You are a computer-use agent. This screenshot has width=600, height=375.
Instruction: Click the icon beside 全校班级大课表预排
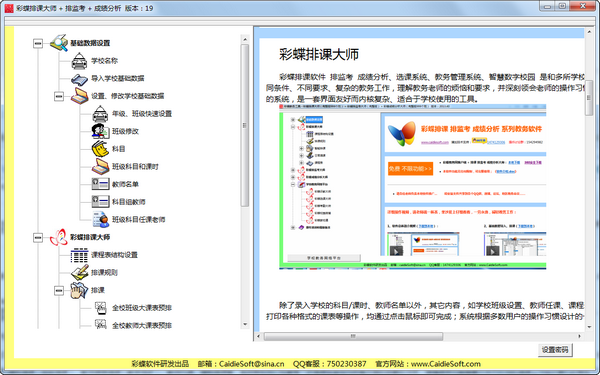point(100,308)
